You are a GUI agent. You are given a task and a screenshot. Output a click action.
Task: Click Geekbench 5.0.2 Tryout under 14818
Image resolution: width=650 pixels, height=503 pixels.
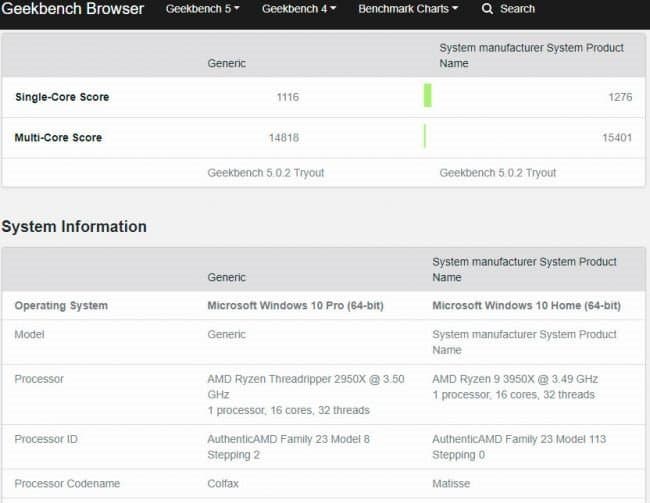tap(266, 173)
